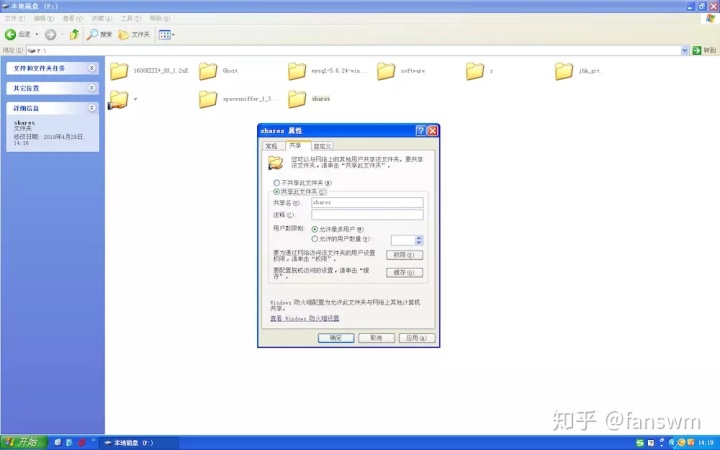The height and width of the screenshot is (450, 720).
Task: Click the 本地磁盘 (F:) taskbar button
Action: click(139, 443)
